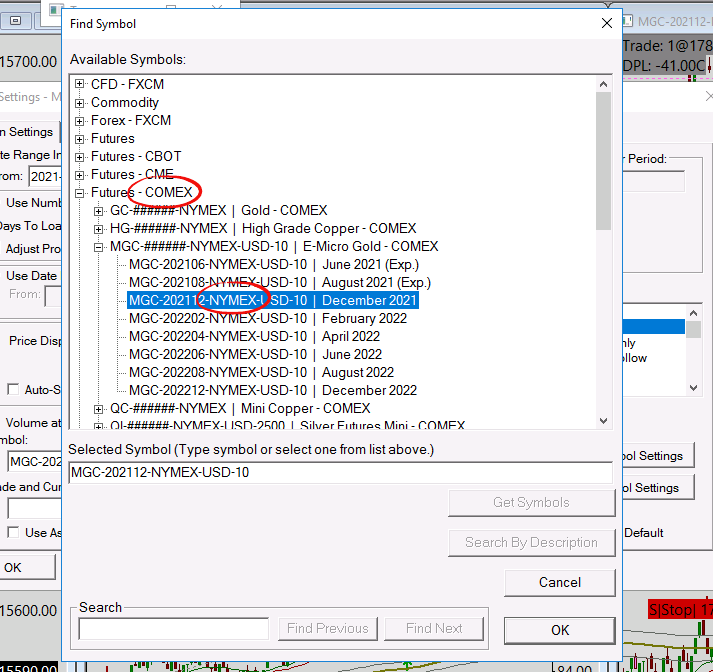Collapse the Futures - COMEX node
Image resolution: width=713 pixels, height=672 pixels.
click(80, 193)
